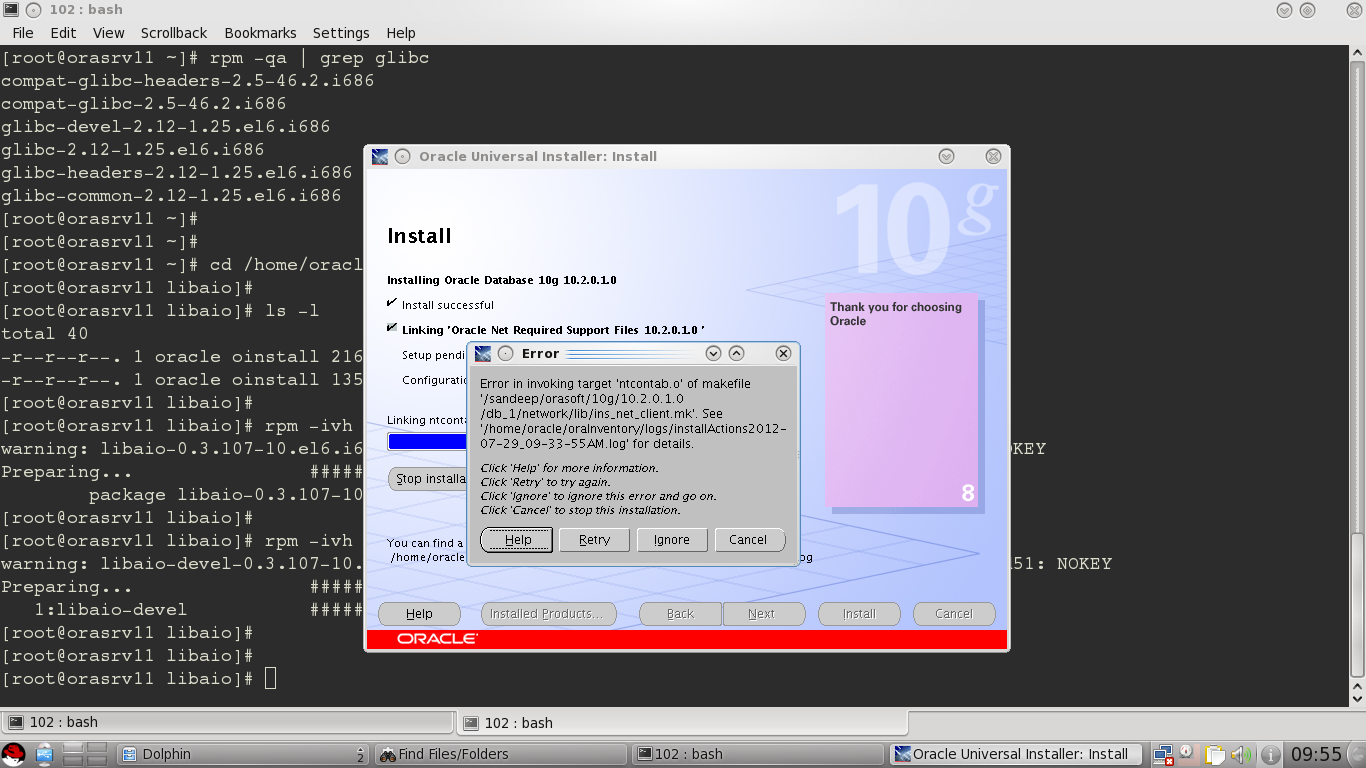The width and height of the screenshot is (1366, 768).
Task: Click the Back button in the installer
Action: [x=680, y=614]
